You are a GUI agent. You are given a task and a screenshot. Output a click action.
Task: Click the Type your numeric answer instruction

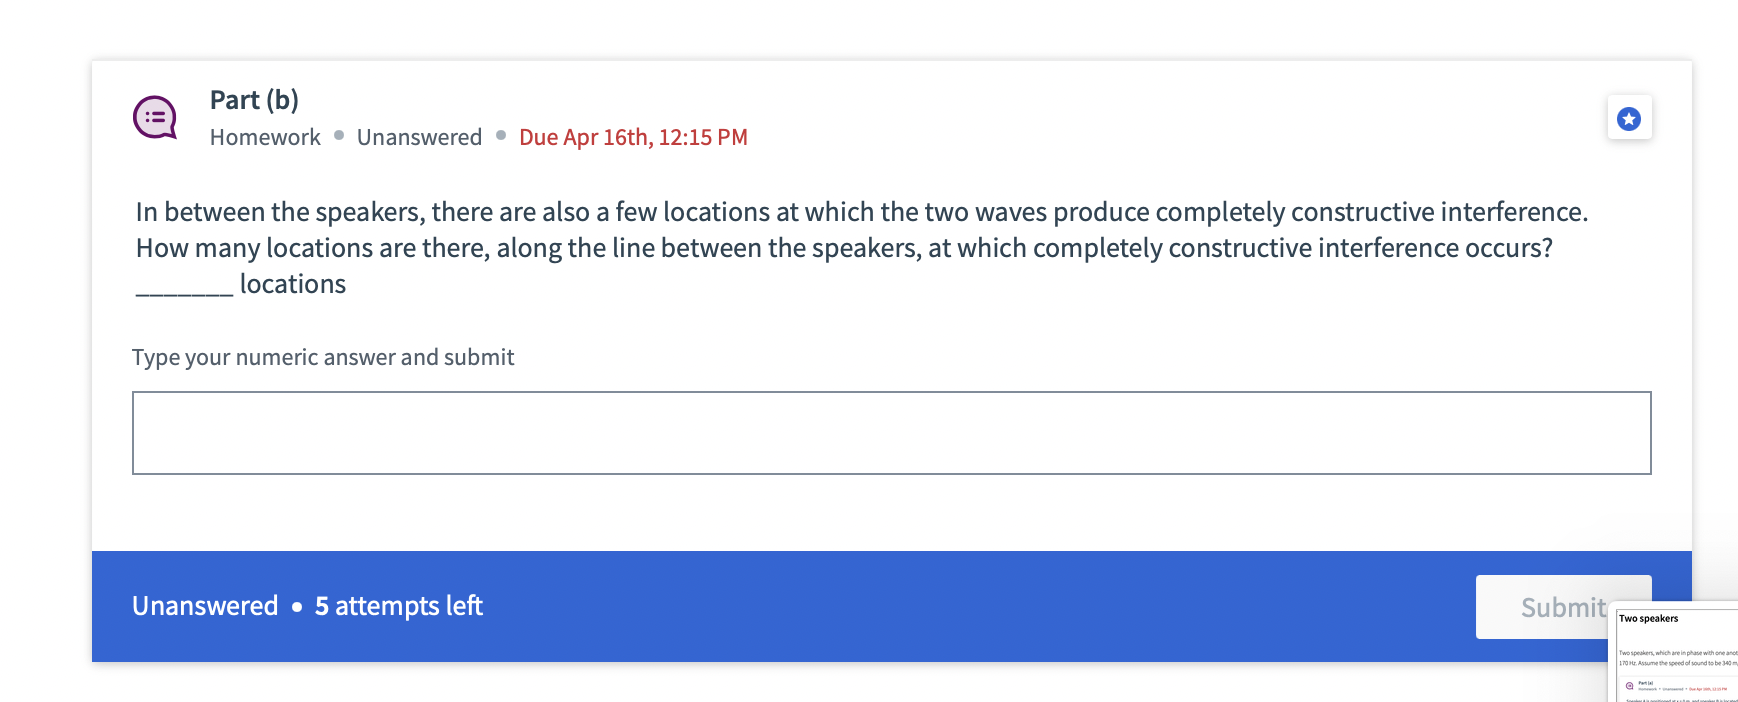coord(322,357)
